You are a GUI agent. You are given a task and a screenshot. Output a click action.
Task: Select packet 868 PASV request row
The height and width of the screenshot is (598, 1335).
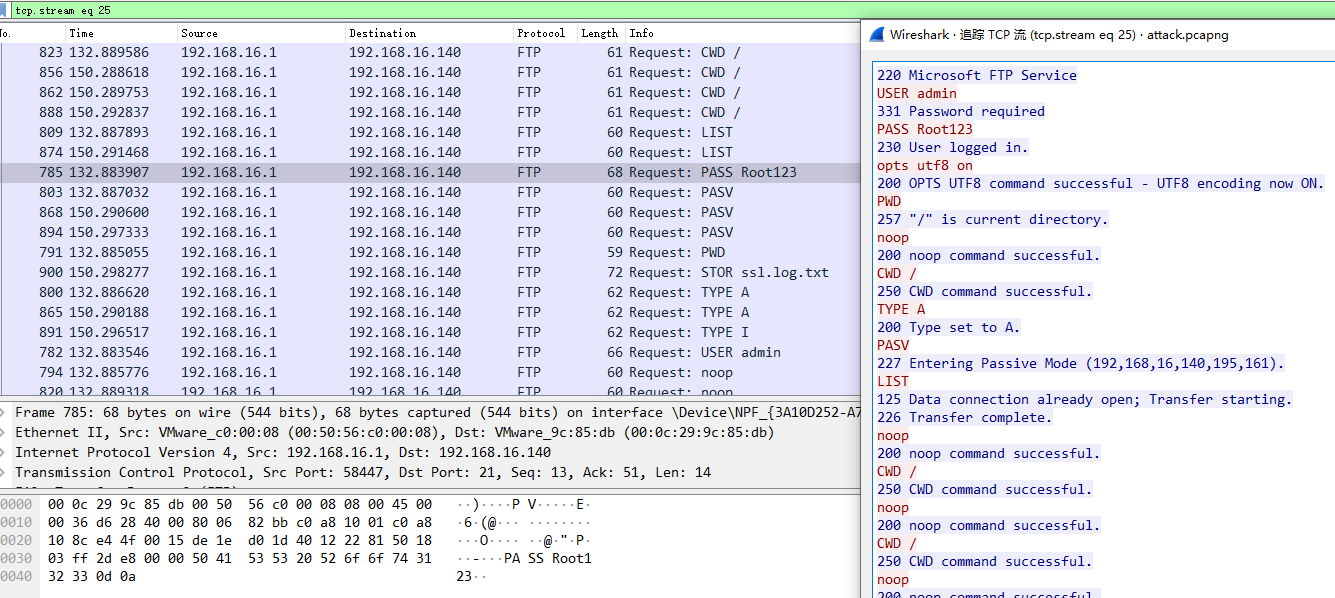tap(430, 212)
